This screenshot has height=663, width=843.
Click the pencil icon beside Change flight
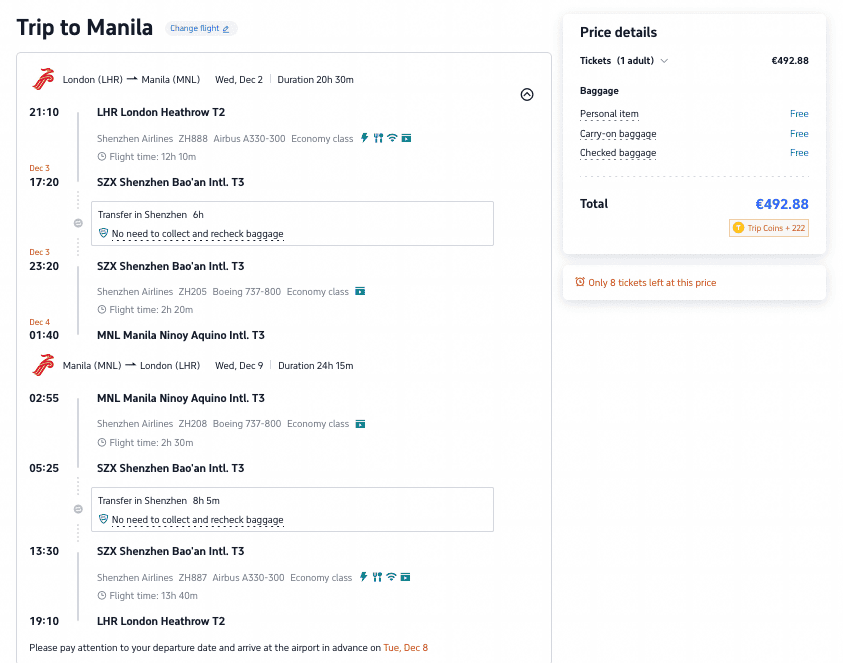click(x=226, y=29)
